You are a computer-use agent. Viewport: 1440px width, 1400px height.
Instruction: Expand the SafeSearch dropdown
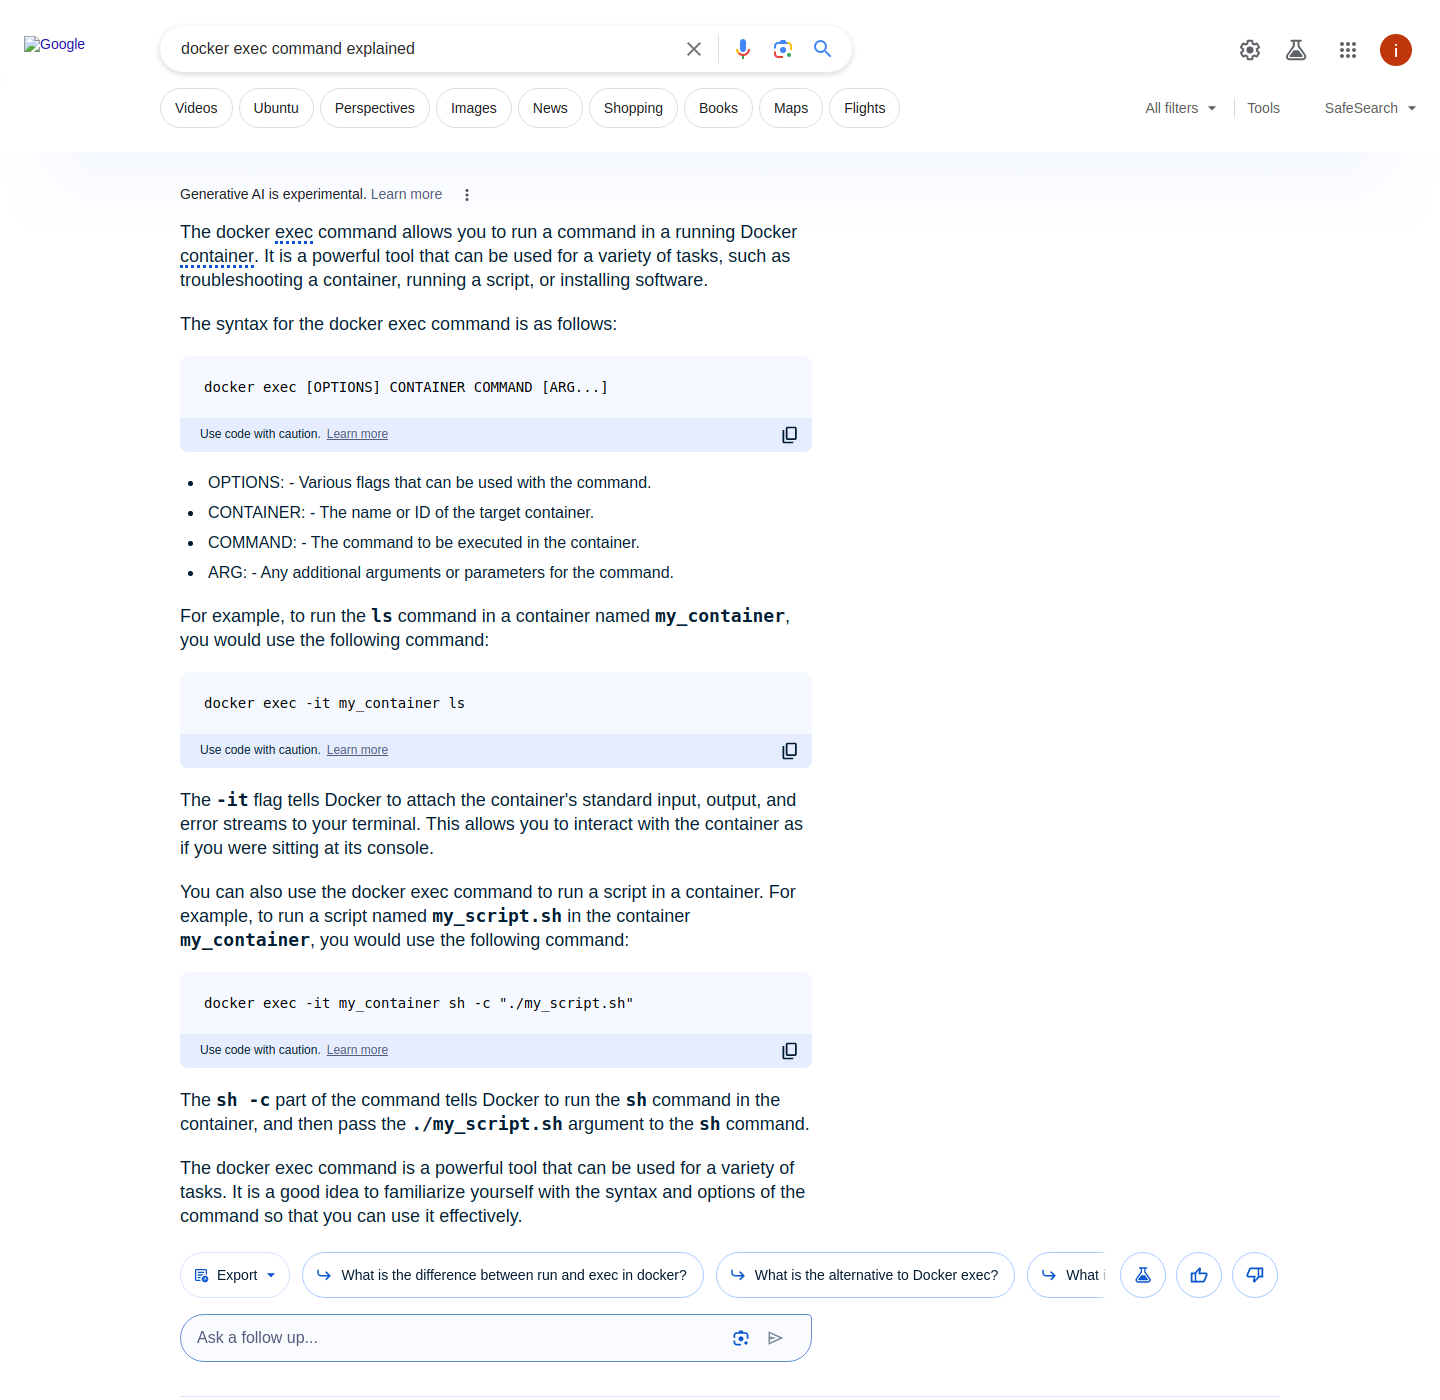coord(1369,108)
